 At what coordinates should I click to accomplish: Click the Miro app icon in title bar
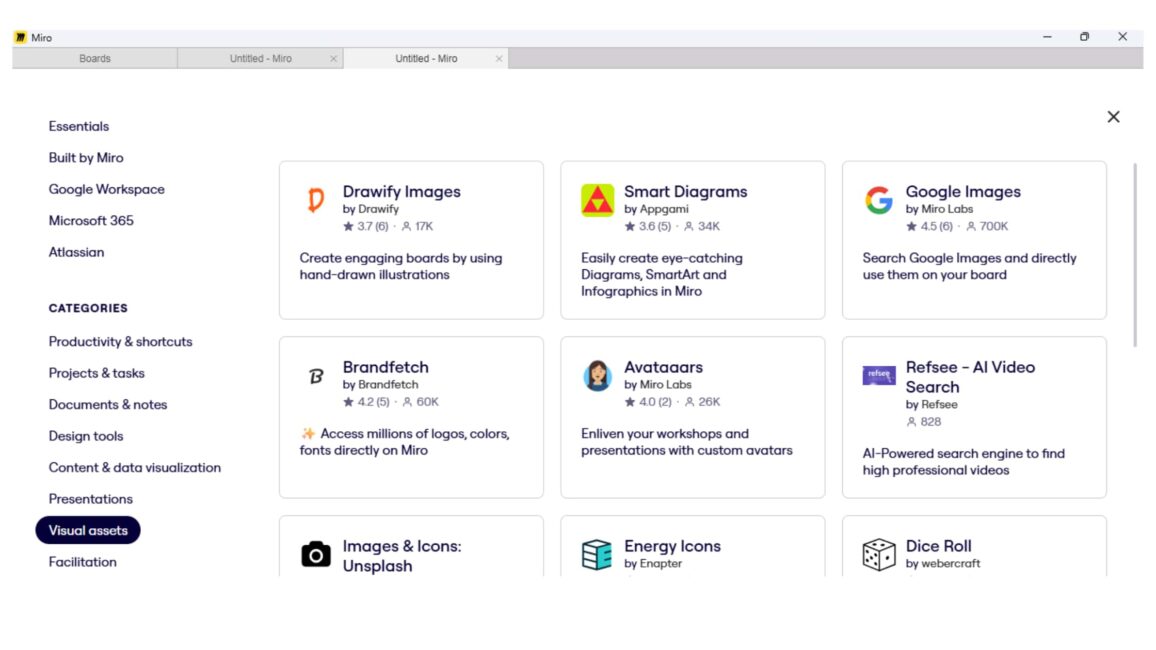[x=21, y=38]
